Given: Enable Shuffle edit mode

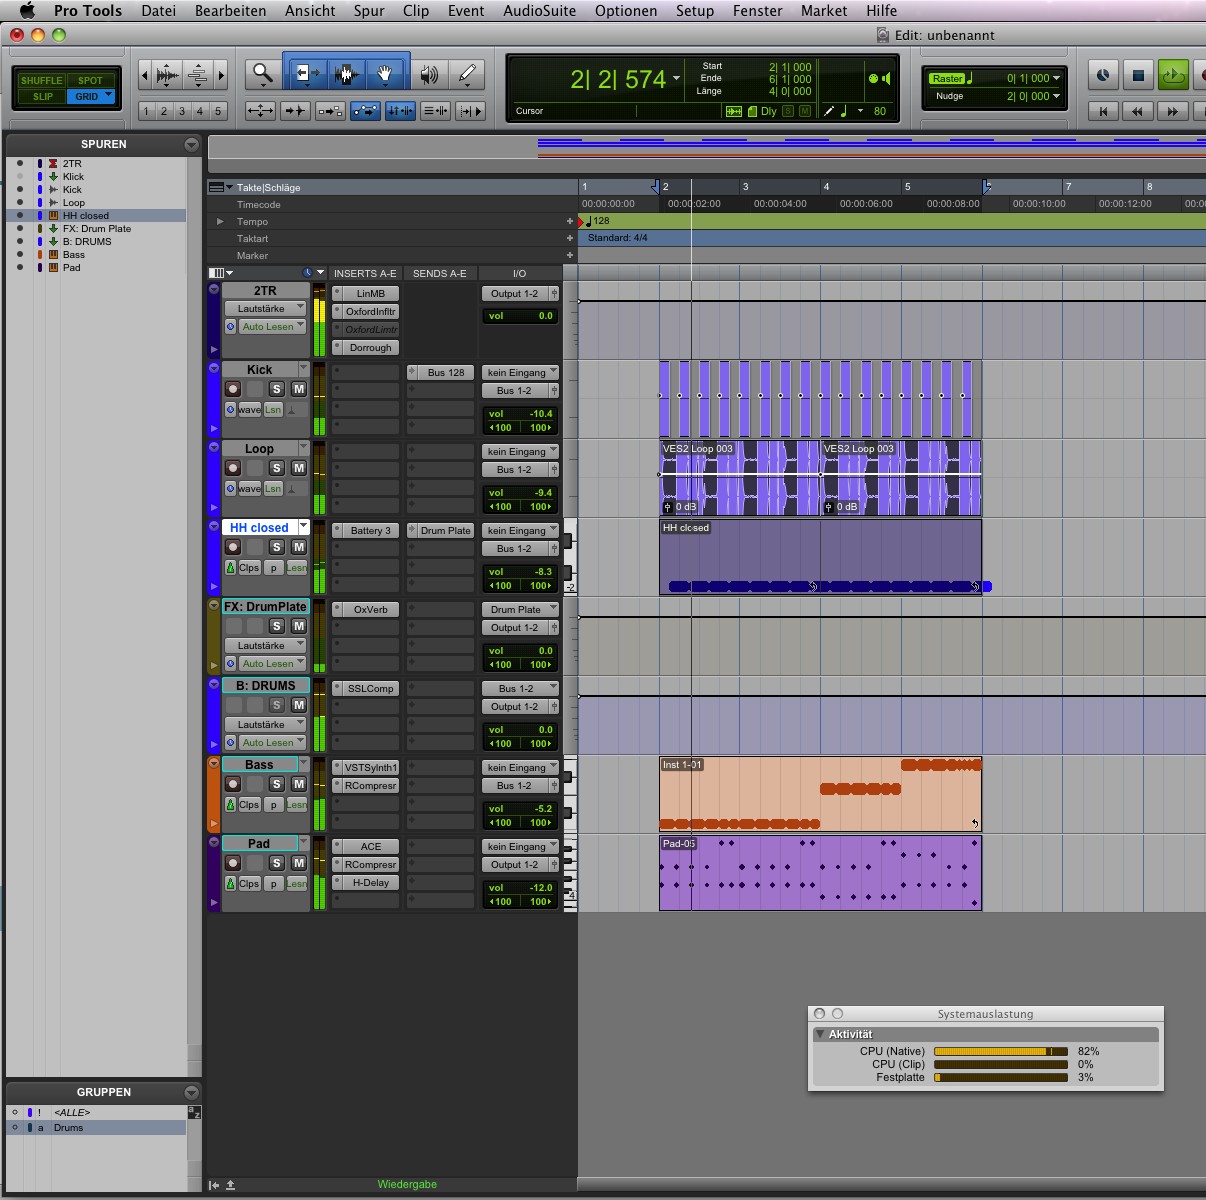Looking at the screenshot, I should 41,80.
